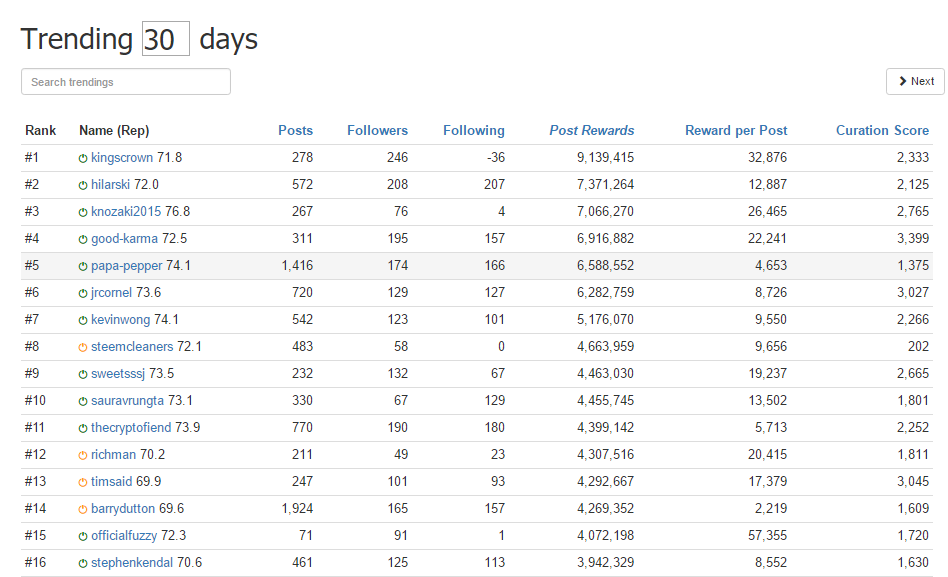The height and width of the screenshot is (577, 948).
Task: Click the status icon next to officialfuzzy
Action: click(x=83, y=536)
